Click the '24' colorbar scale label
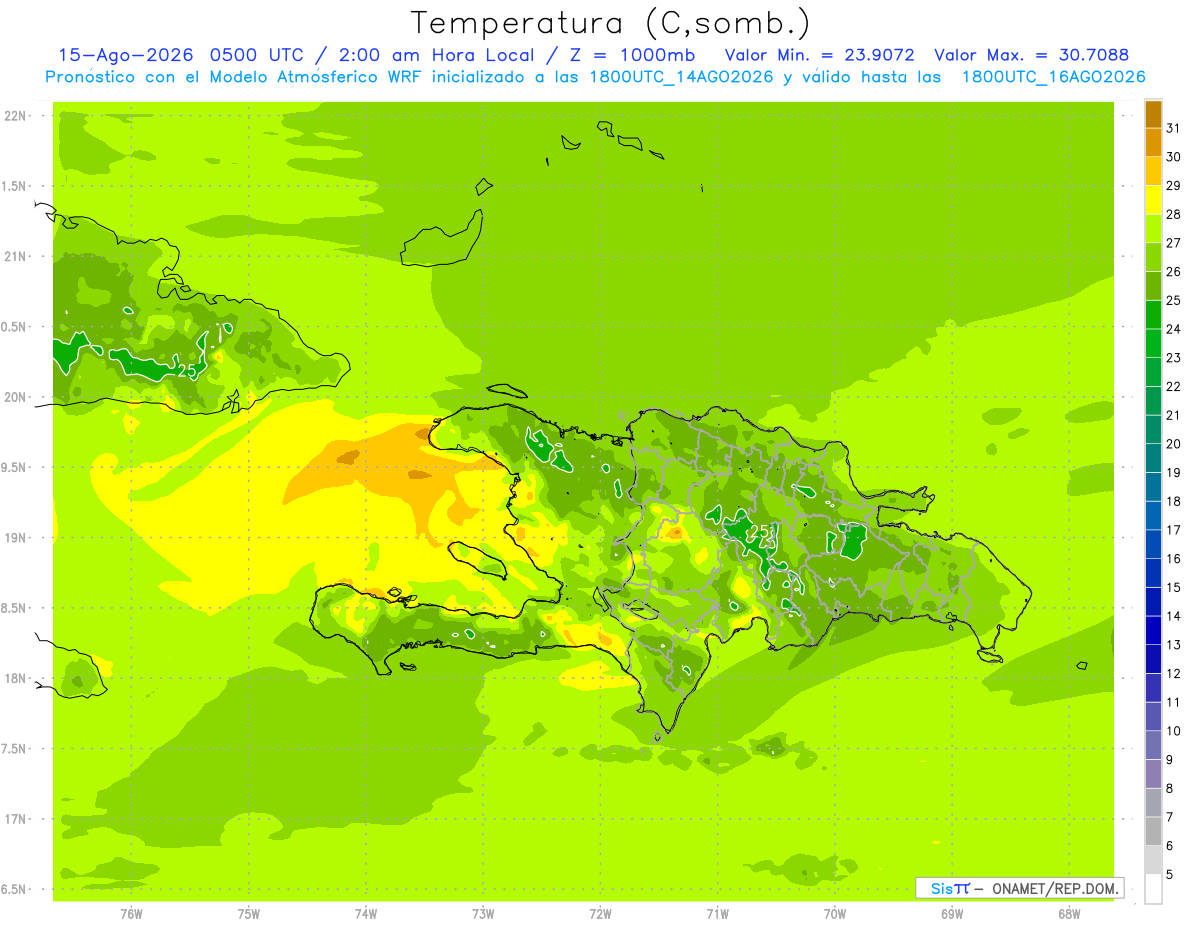Image resolution: width=1200 pixels, height=927 pixels. [x=1174, y=329]
